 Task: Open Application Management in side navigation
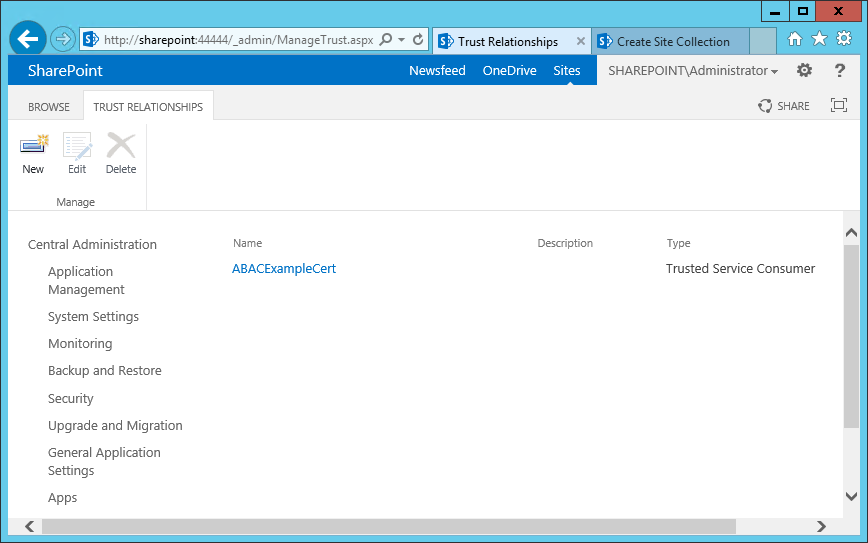tap(86, 281)
